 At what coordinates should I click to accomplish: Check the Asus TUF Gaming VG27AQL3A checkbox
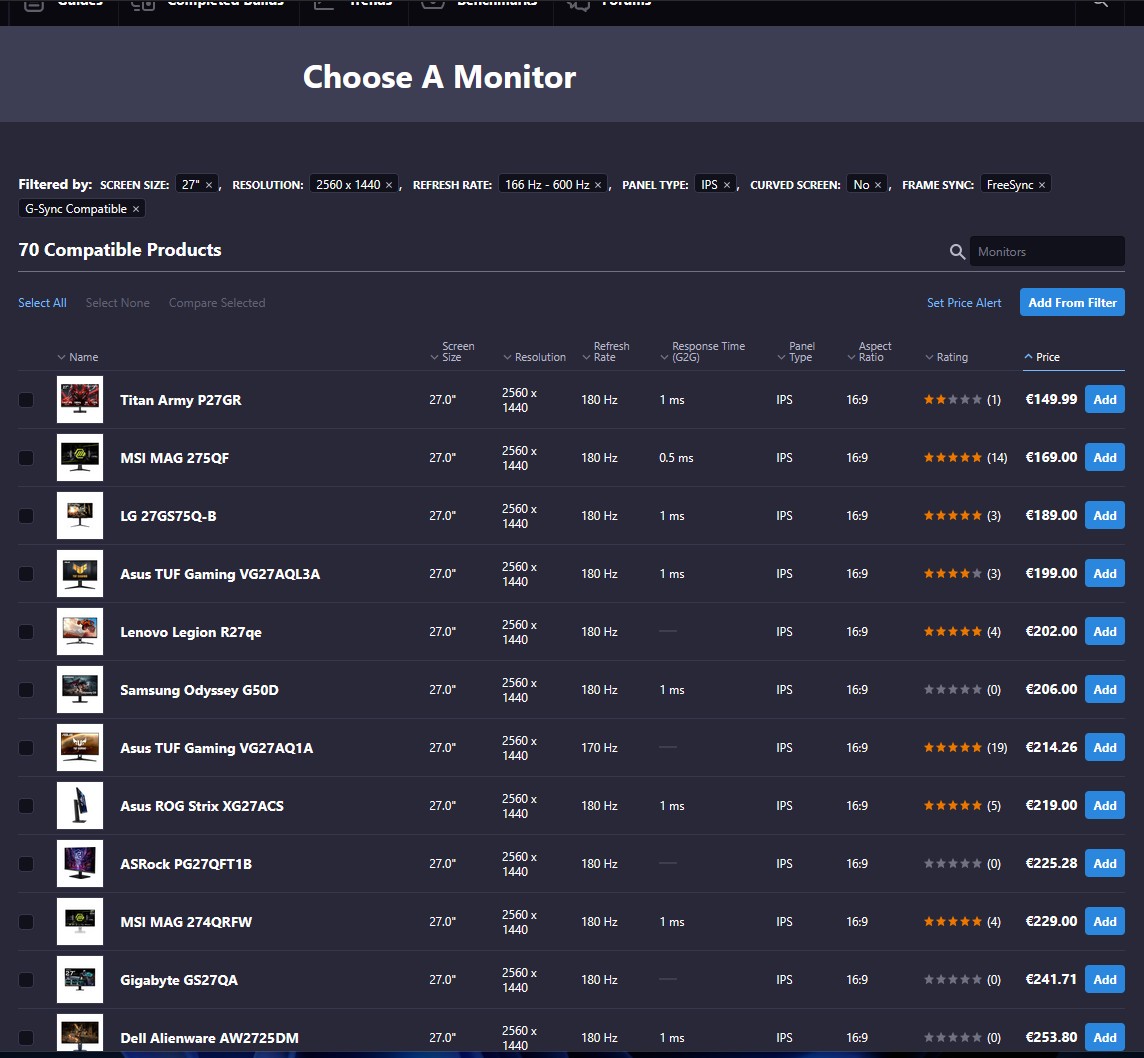(x=26, y=574)
